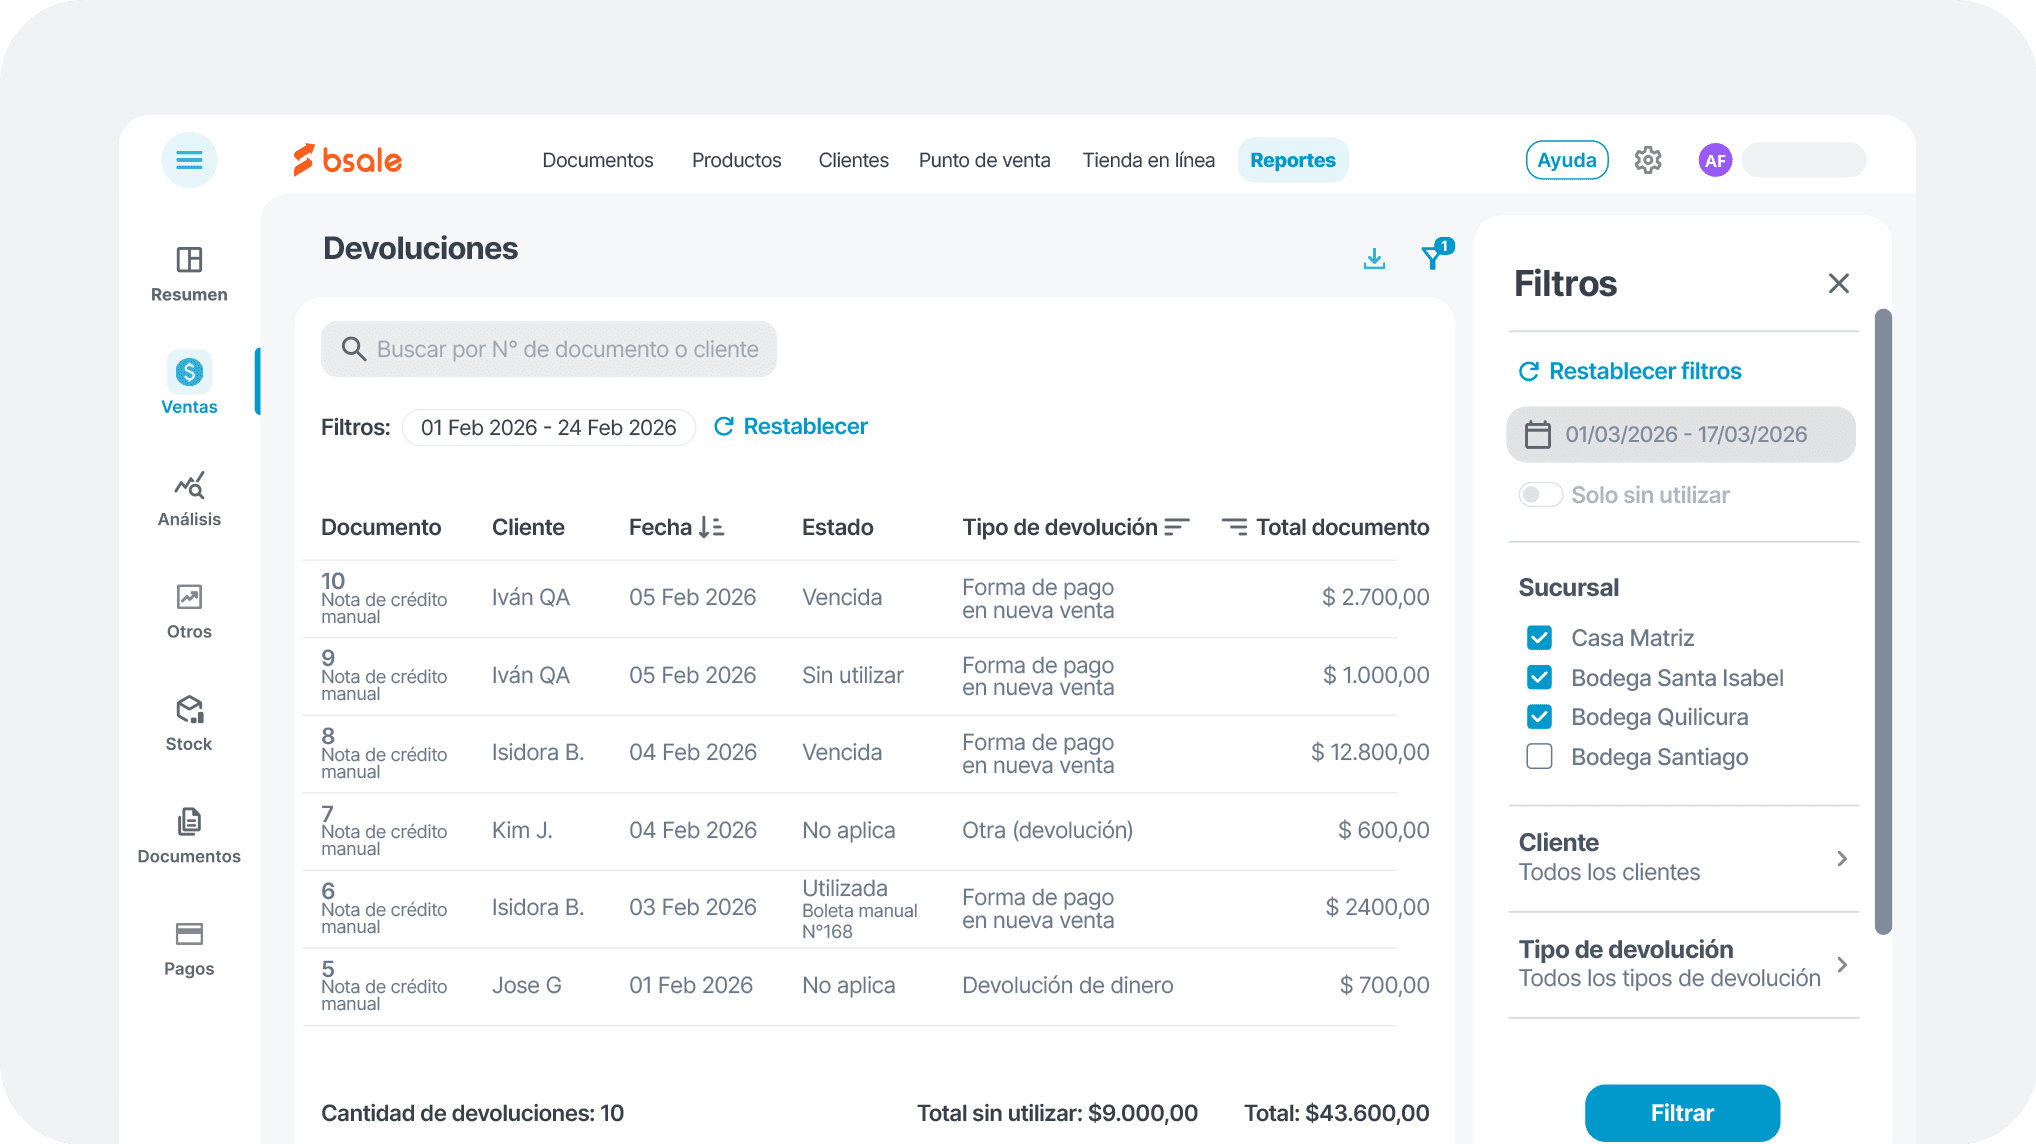Click the Restablecer filtros link
Image resolution: width=2036 pixels, height=1144 pixels.
1630,371
